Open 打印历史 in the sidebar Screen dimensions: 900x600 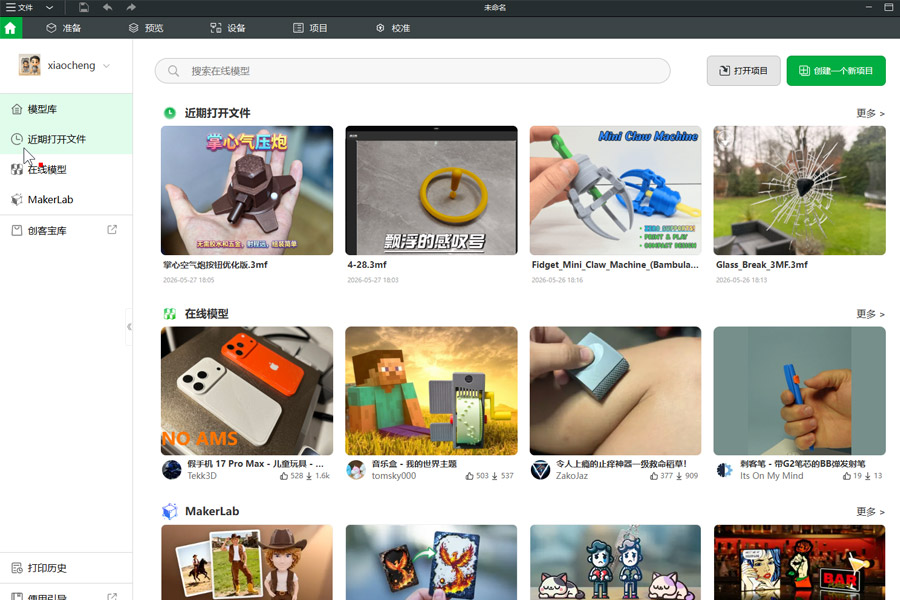click(x=66, y=568)
